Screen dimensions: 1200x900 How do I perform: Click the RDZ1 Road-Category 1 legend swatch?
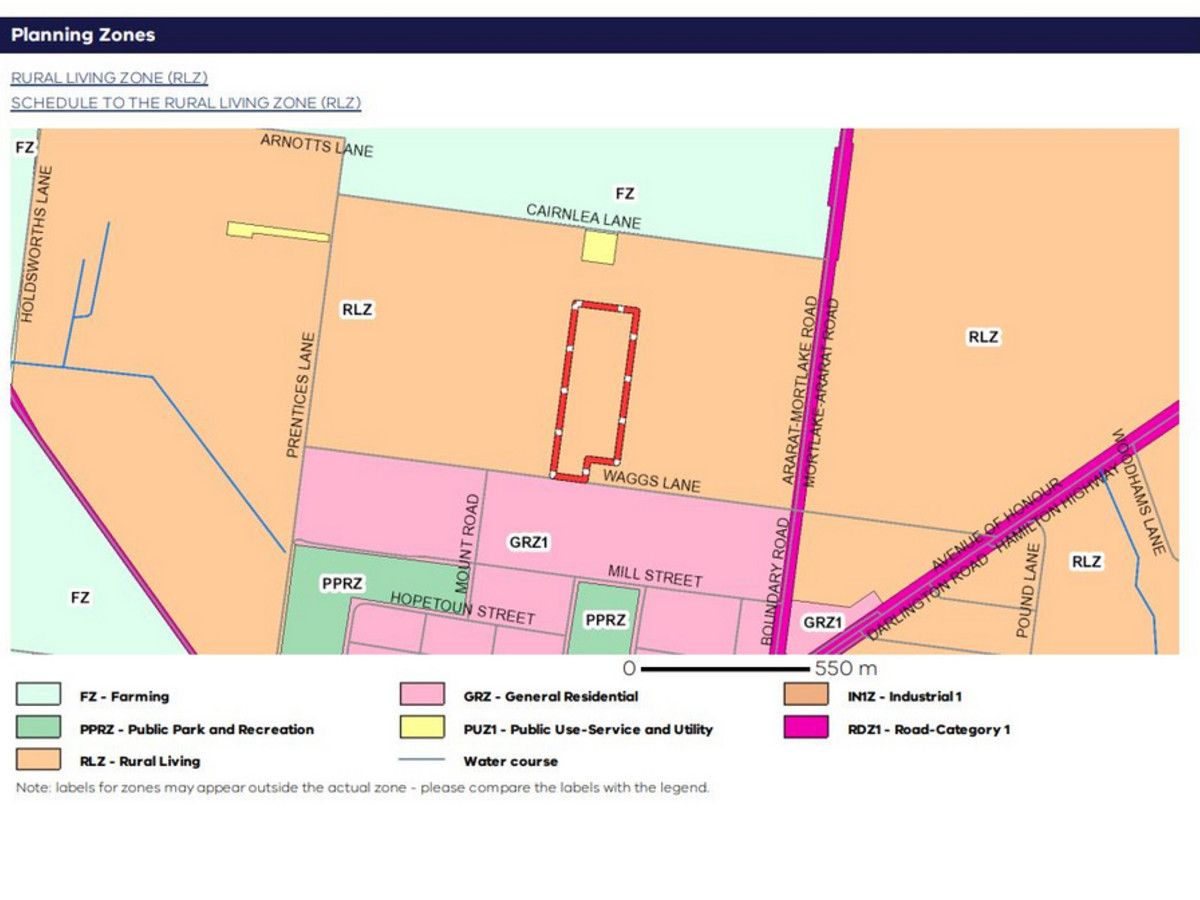[806, 729]
